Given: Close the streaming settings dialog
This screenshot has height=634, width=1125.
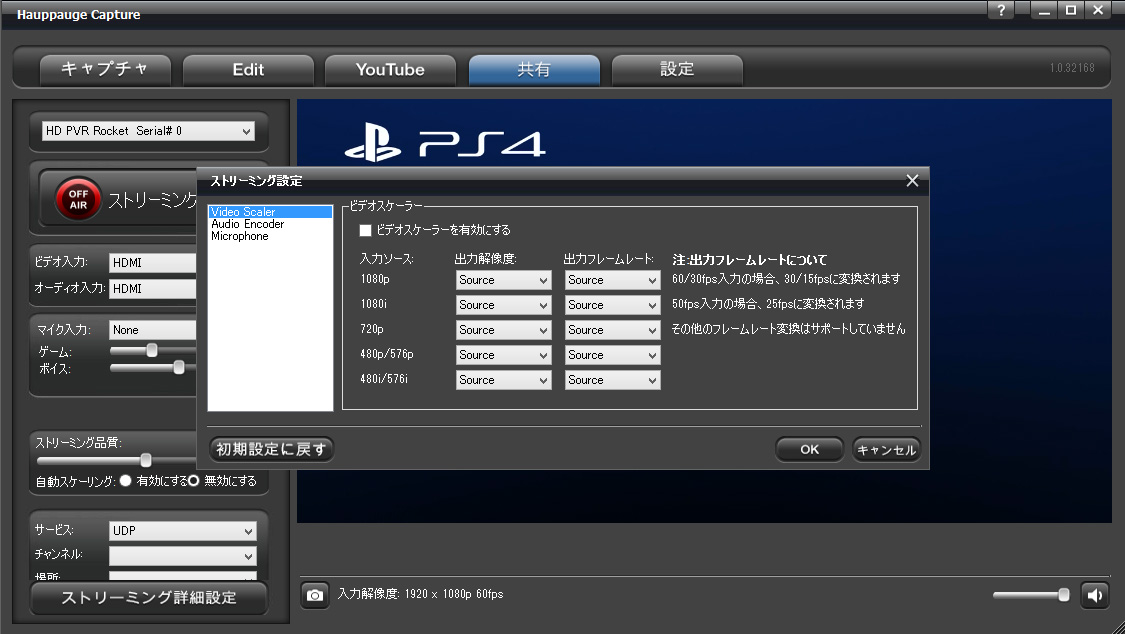Looking at the screenshot, I should [x=912, y=181].
